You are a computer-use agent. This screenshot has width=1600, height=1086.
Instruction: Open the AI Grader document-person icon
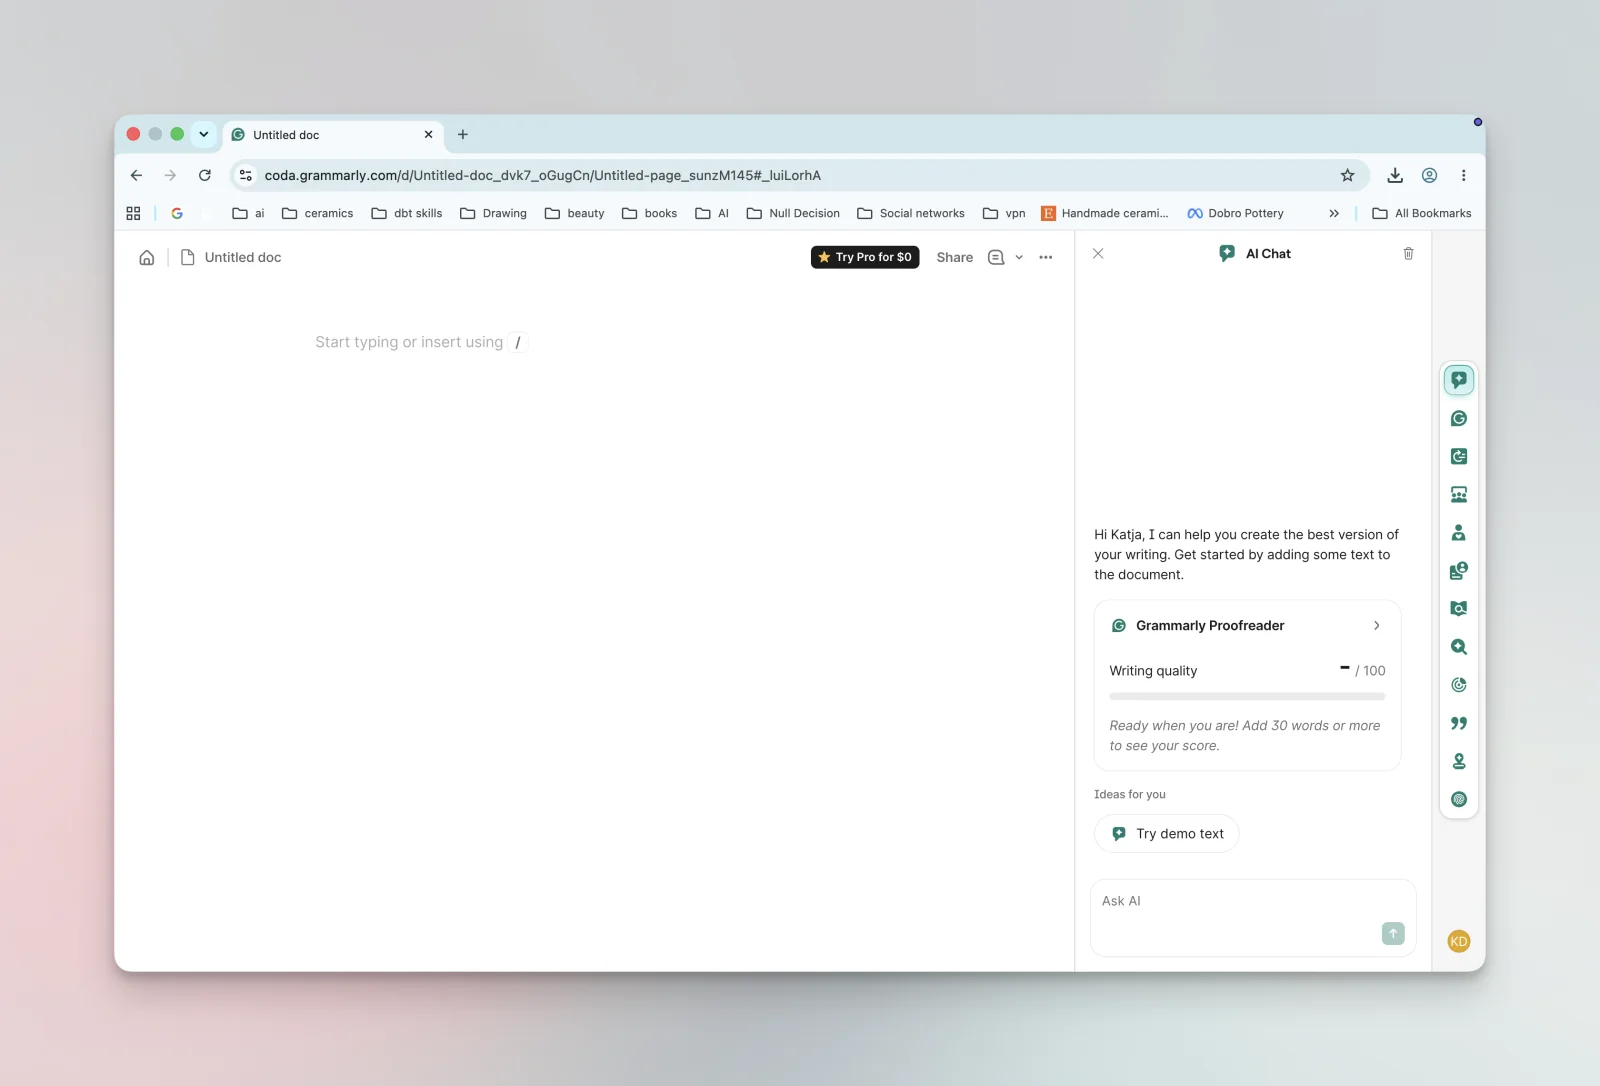coord(1459,571)
